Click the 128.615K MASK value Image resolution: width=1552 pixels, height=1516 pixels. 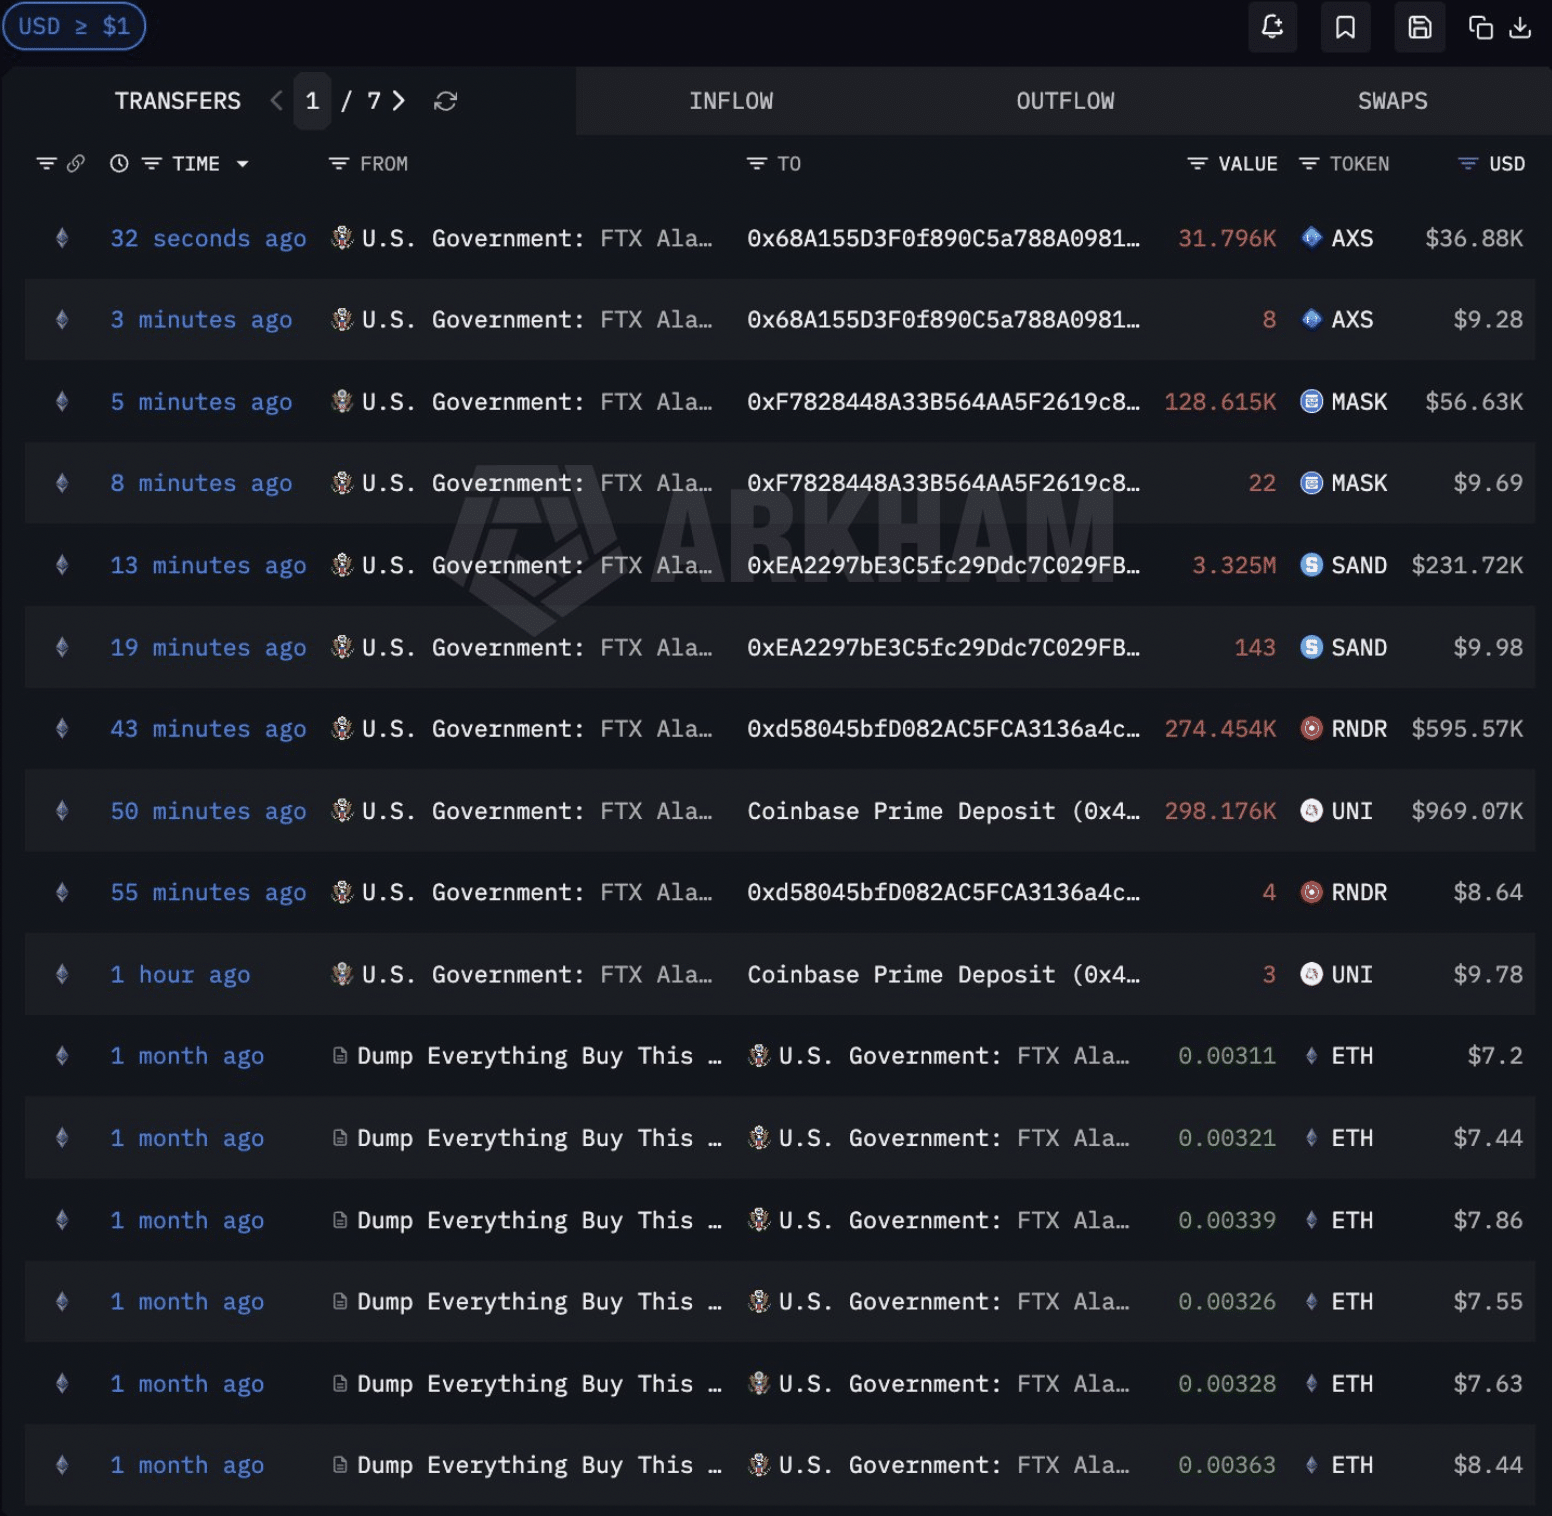tap(1220, 402)
